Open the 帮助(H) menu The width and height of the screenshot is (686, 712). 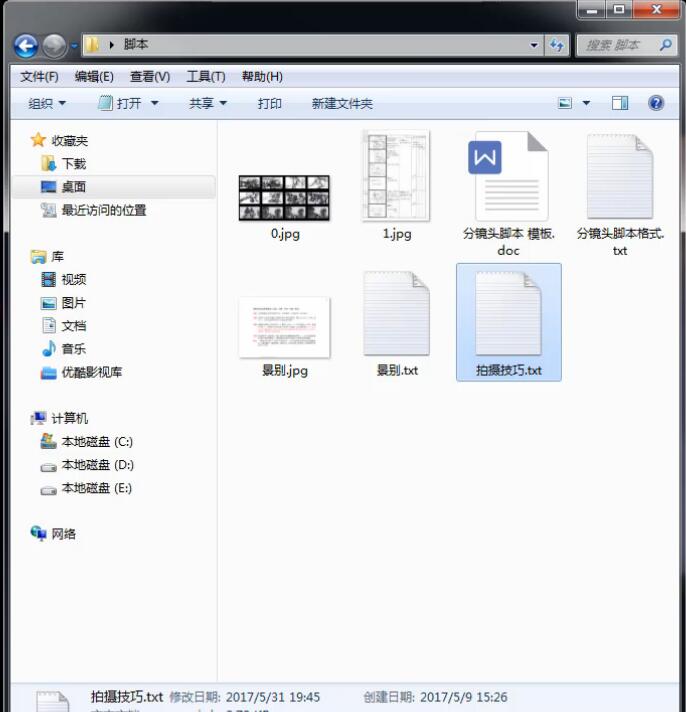point(262,77)
